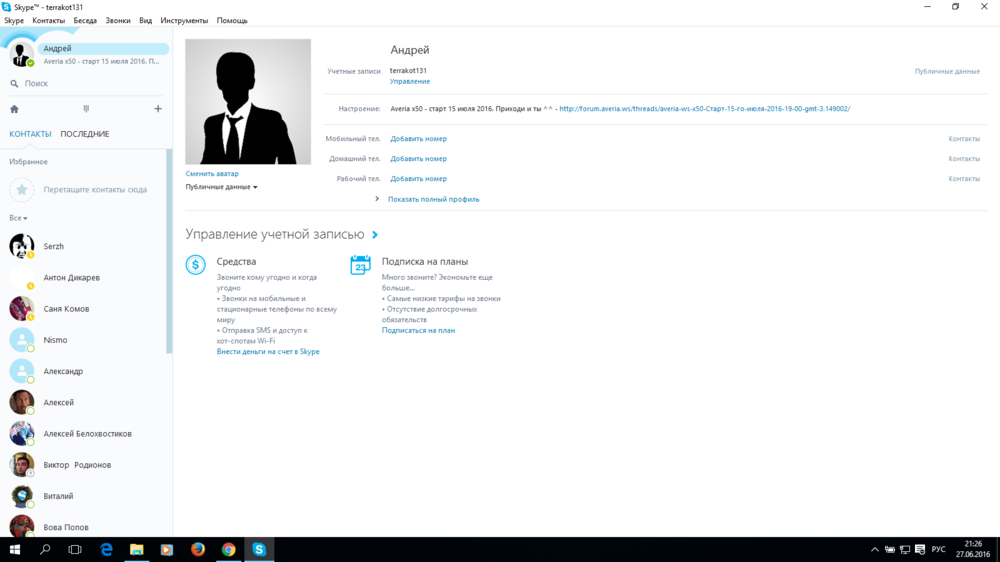This screenshot has height=562, width=1000.
Task: Click Саня Комов's avatar
Action: point(21,308)
